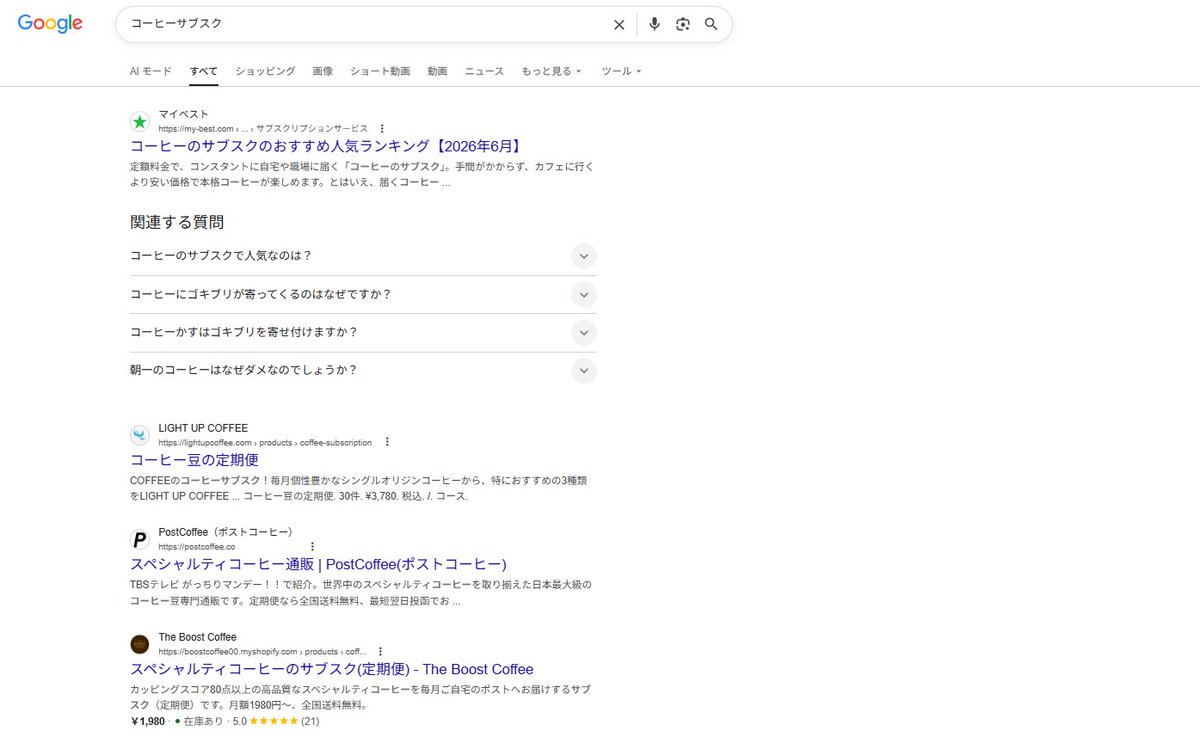1200x737 pixels.
Task: Click The Boost Coffee favicon
Action: 140,644
